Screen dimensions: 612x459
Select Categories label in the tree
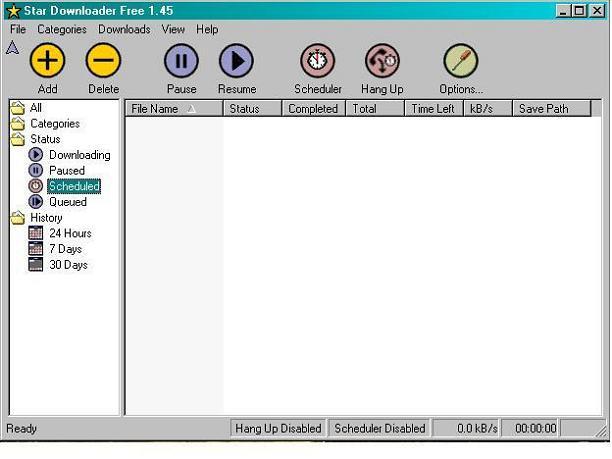pos(55,124)
